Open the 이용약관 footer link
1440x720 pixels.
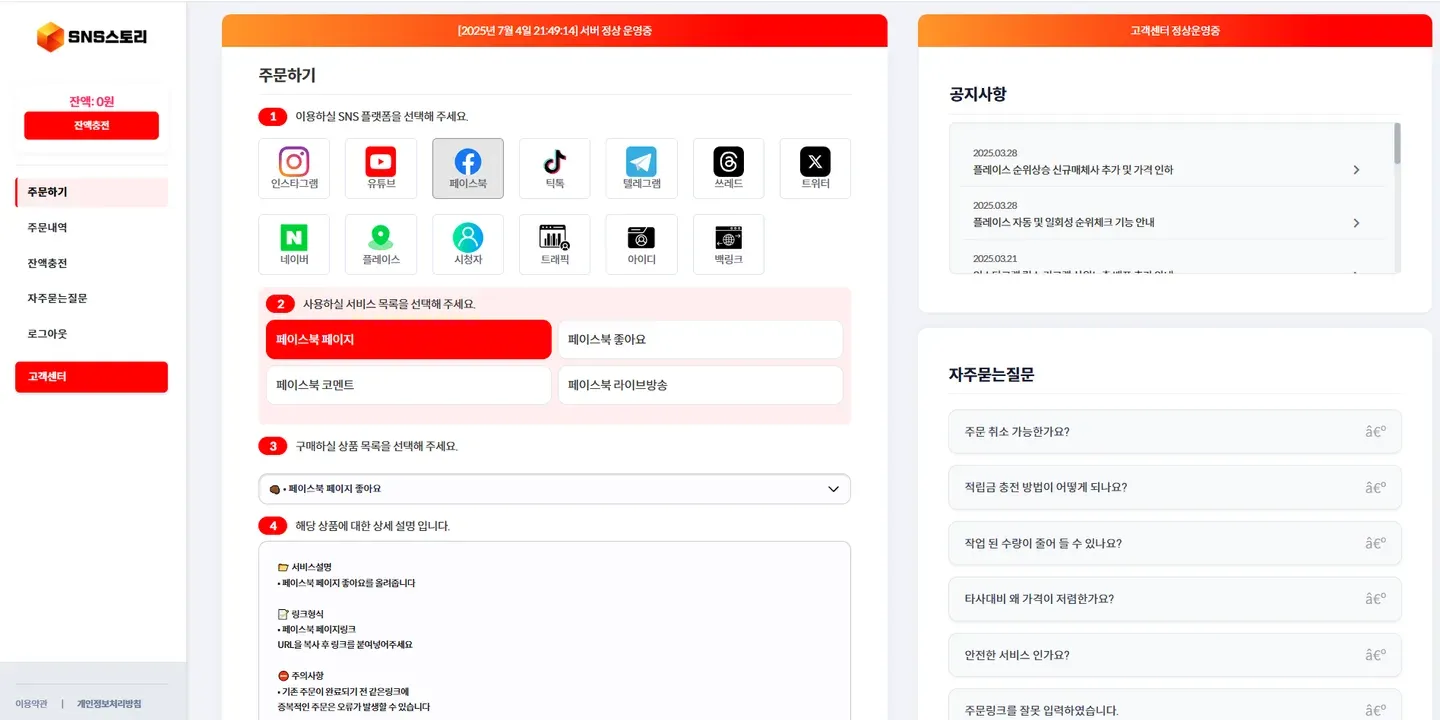coord(31,704)
